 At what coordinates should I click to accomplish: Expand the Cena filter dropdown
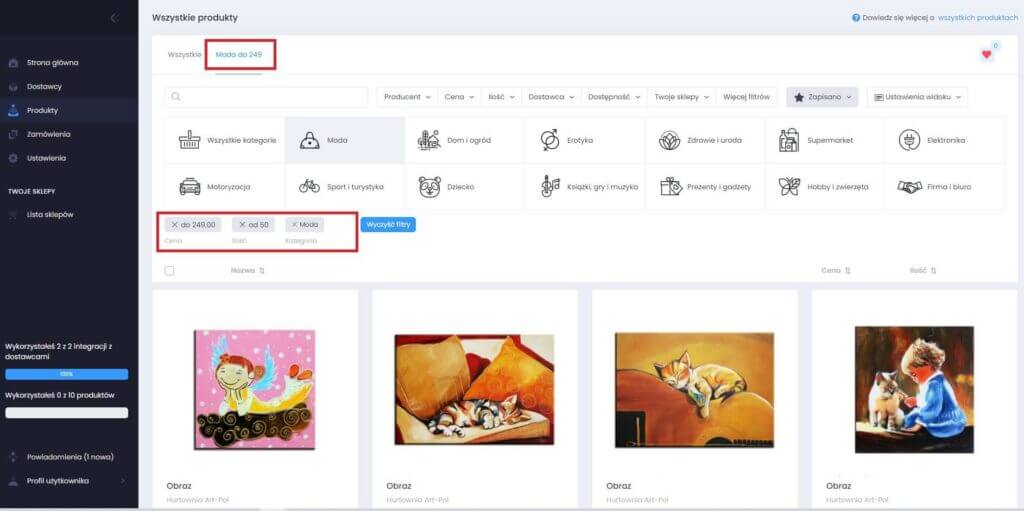pos(459,97)
